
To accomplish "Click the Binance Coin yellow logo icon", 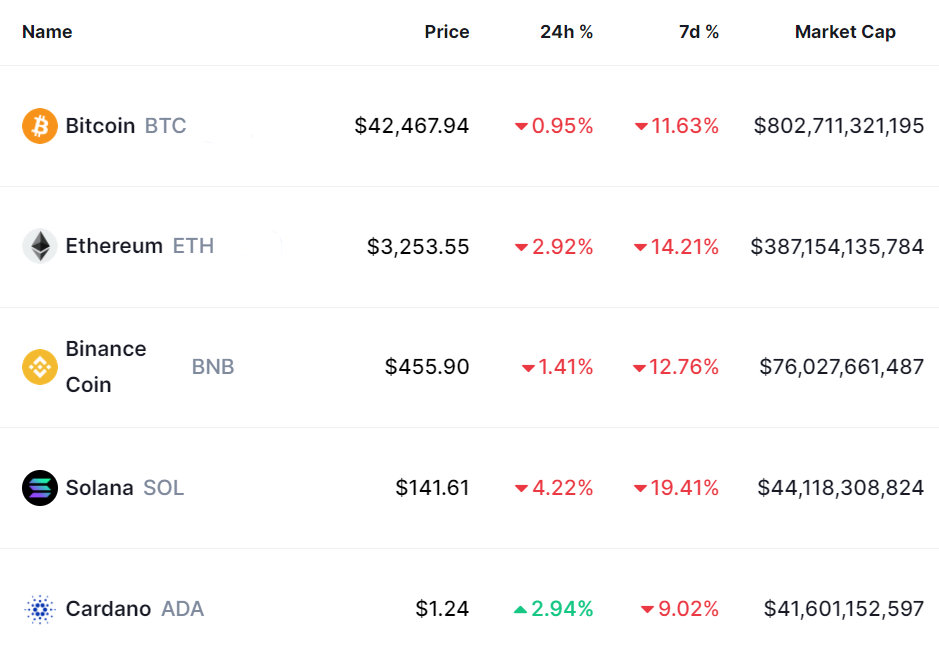I will point(40,367).
